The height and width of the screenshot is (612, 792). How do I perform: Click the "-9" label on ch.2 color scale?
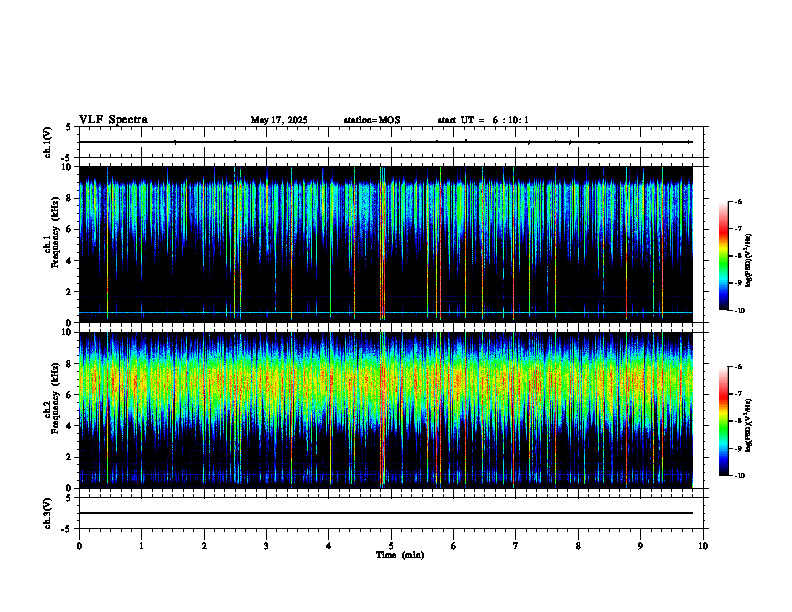[738, 448]
